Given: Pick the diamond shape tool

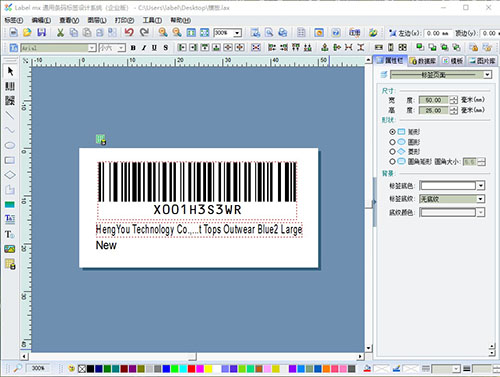Looking at the screenshot, I should [x=10, y=175].
